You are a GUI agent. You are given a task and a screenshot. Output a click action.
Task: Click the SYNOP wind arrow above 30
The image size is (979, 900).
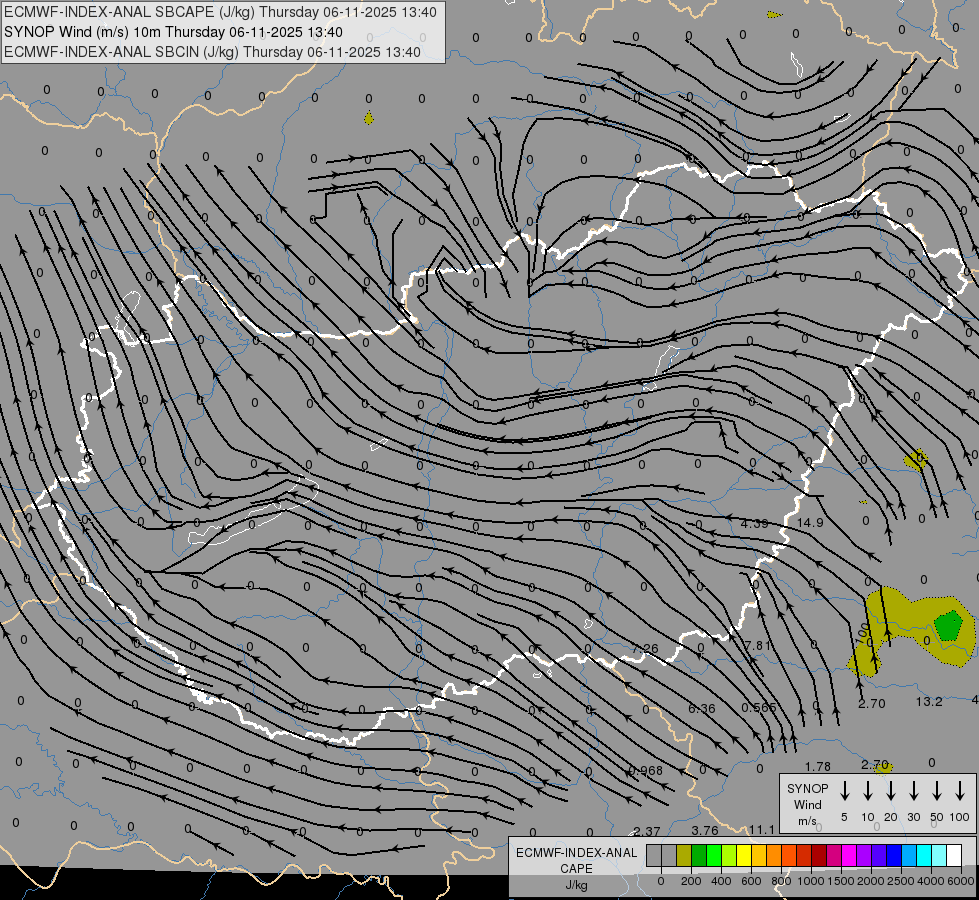click(x=913, y=791)
